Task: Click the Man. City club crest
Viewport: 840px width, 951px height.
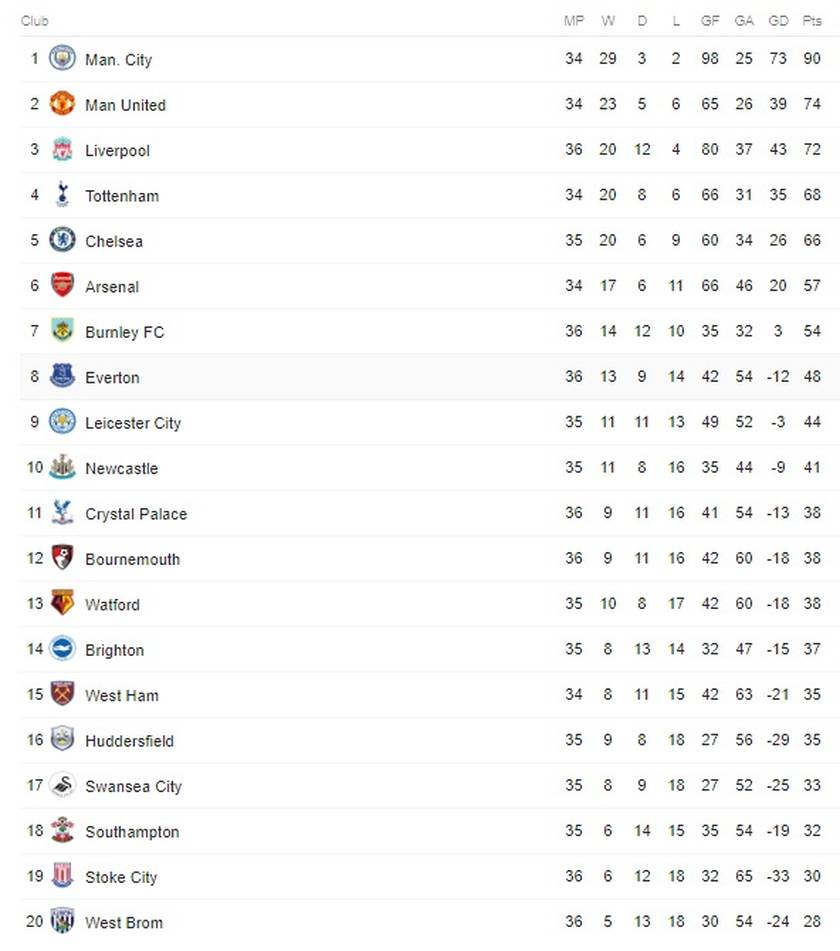Action: (x=62, y=58)
